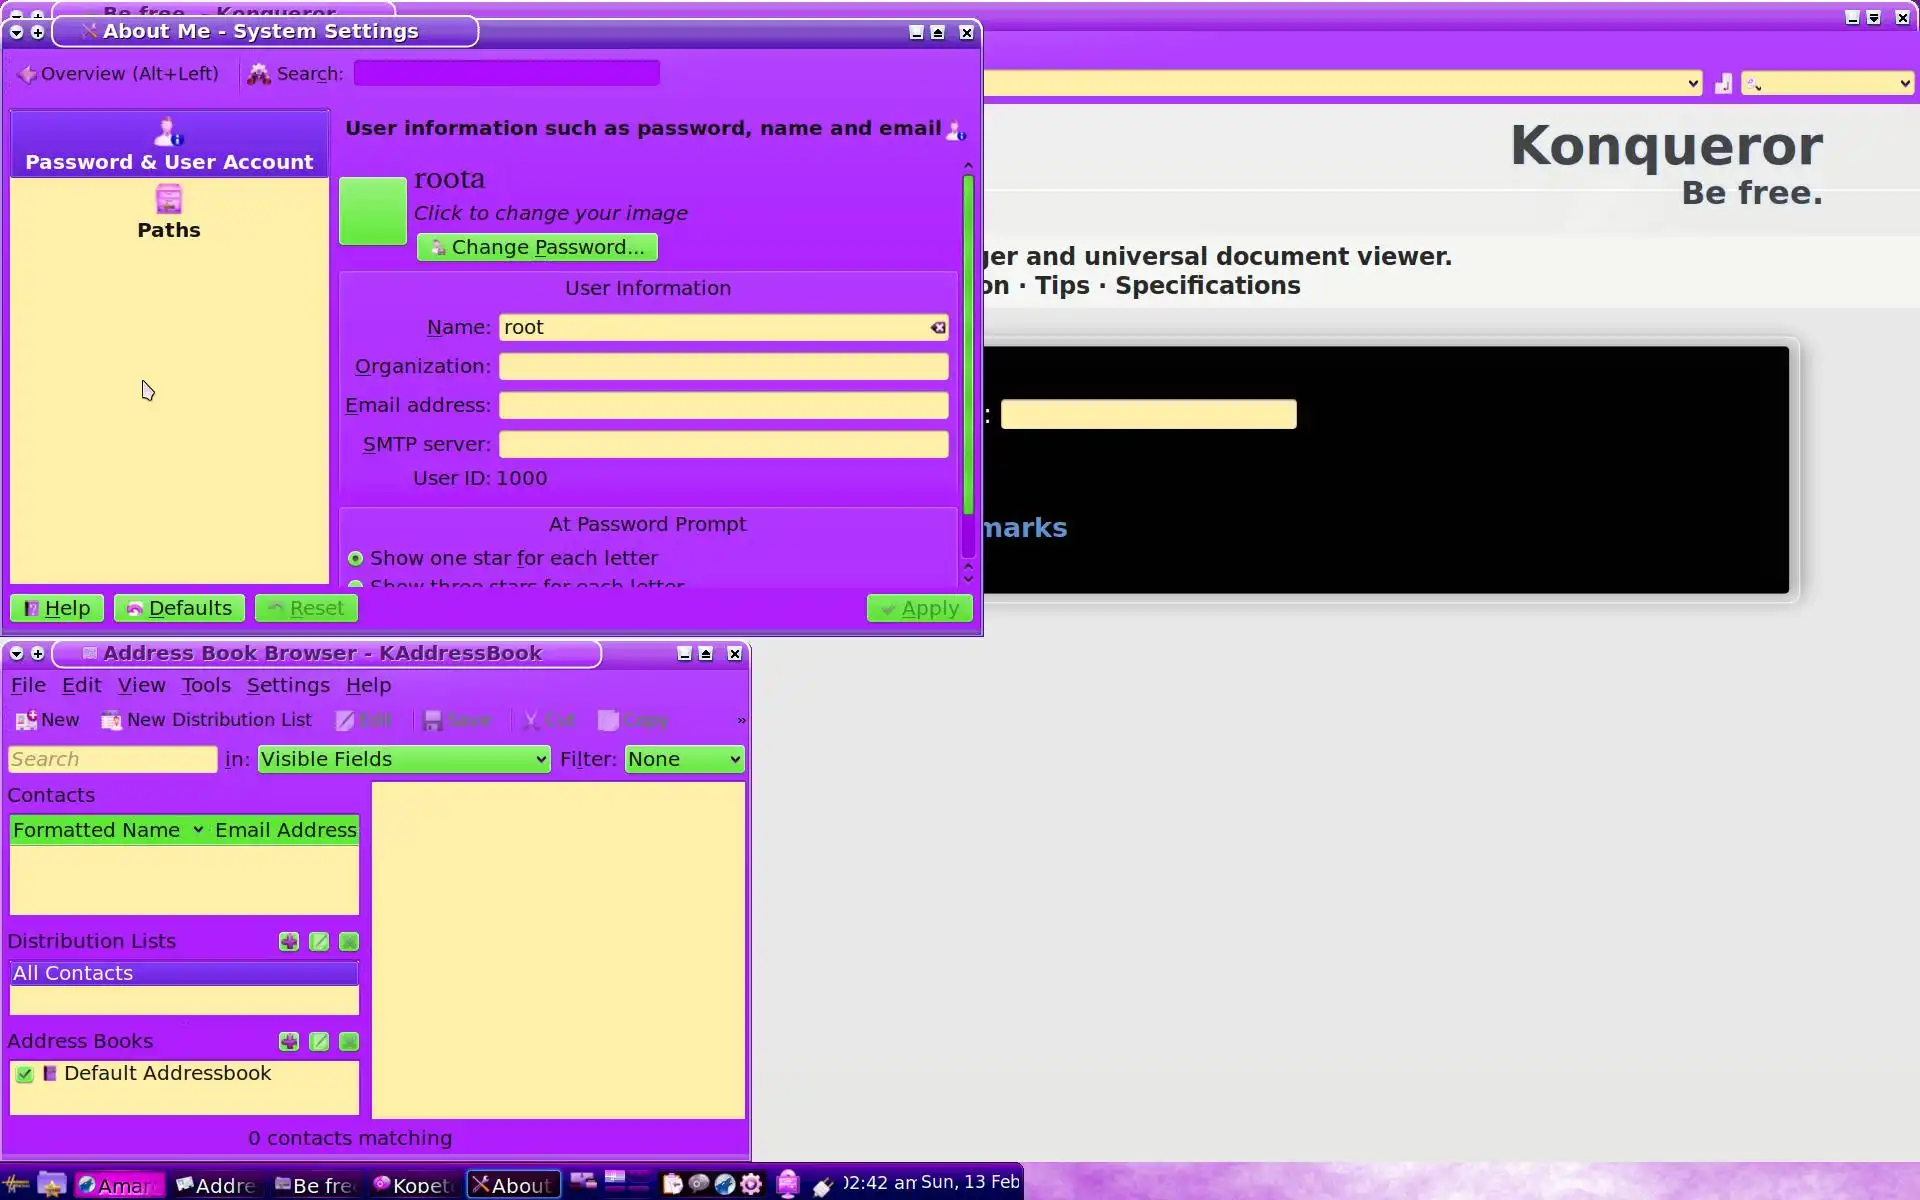Toggle the Default Addressbook checkbox
The image size is (1920, 1200).
click(x=25, y=1074)
